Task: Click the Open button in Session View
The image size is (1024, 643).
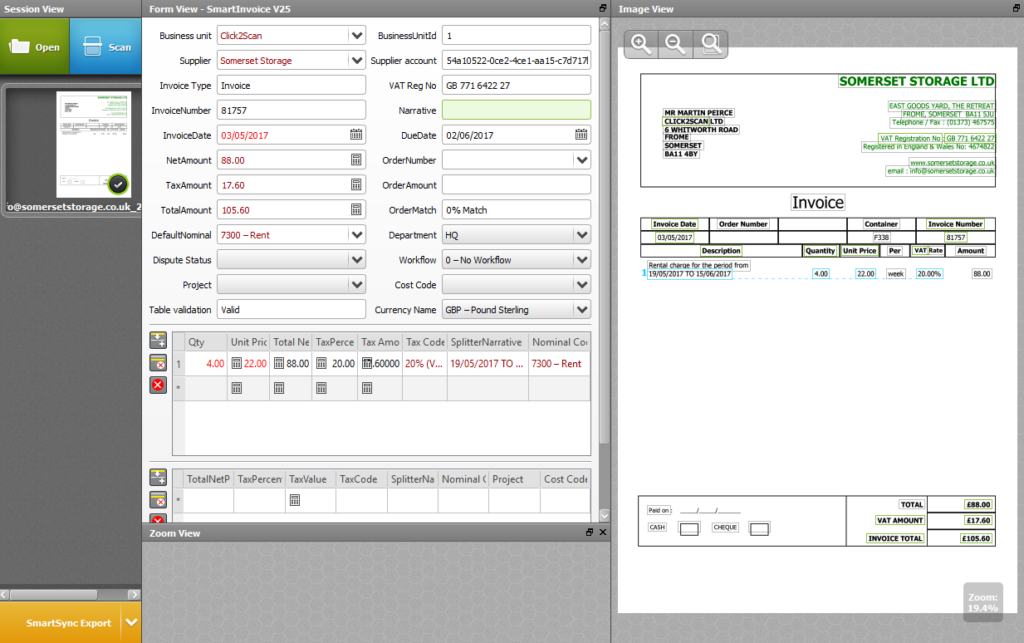Action: point(35,46)
